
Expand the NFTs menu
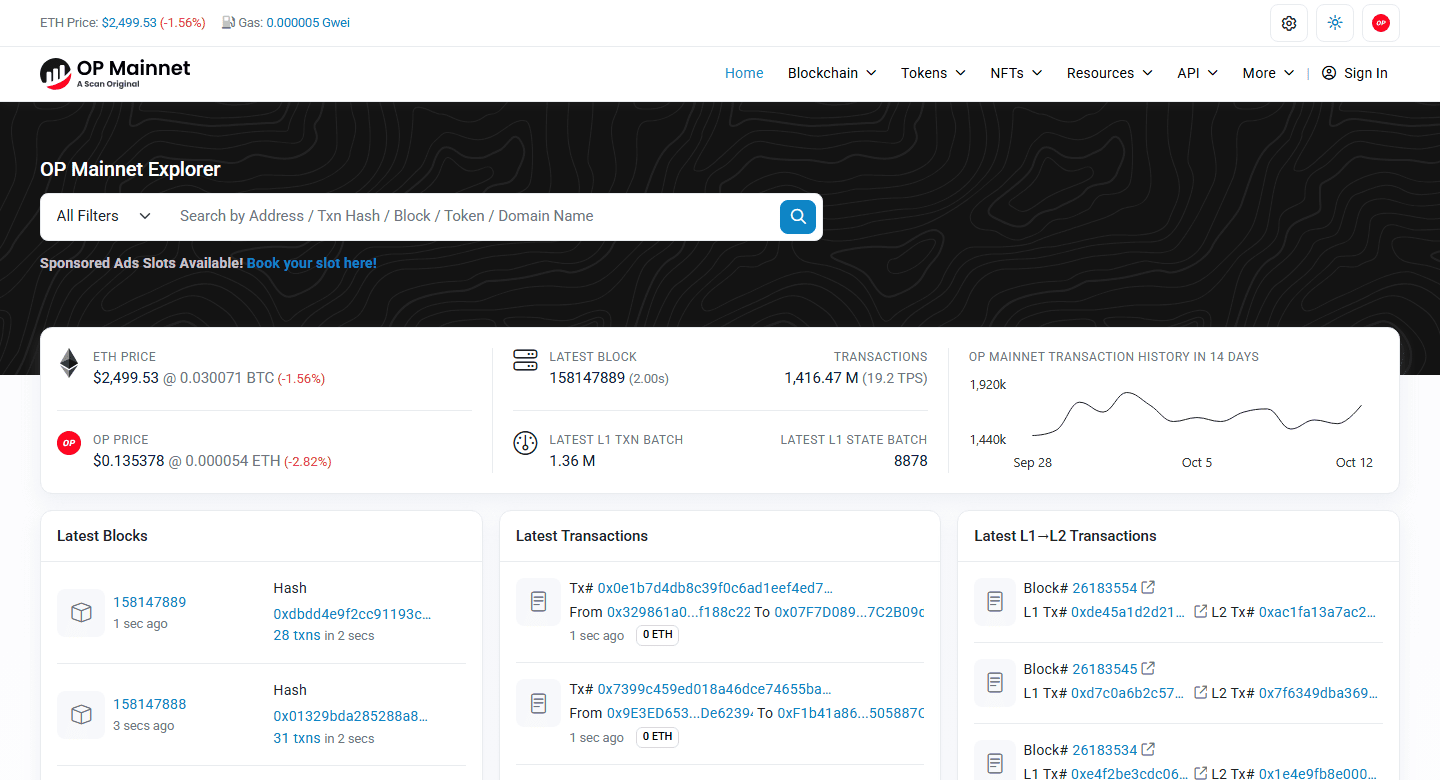(x=1016, y=73)
